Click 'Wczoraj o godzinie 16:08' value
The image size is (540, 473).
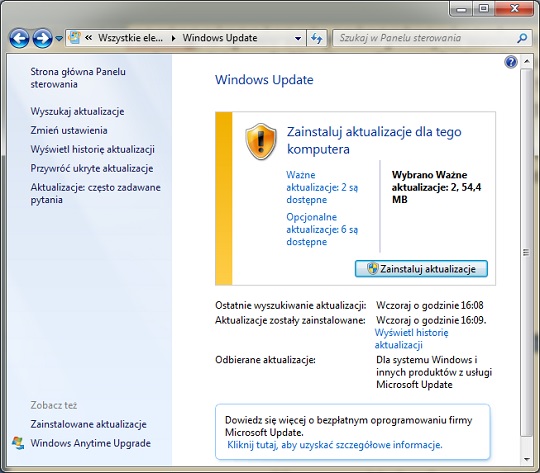[430, 305]
